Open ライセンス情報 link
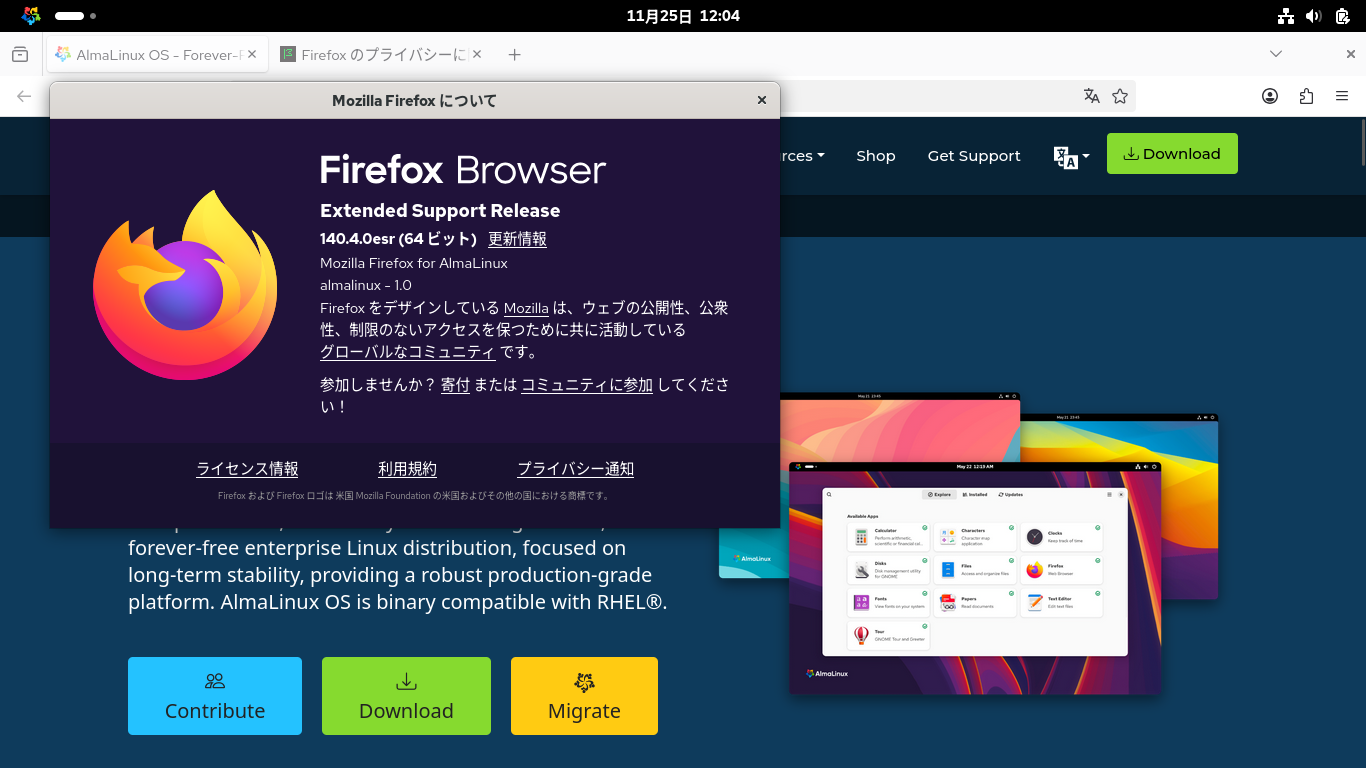 pos(247,469)
